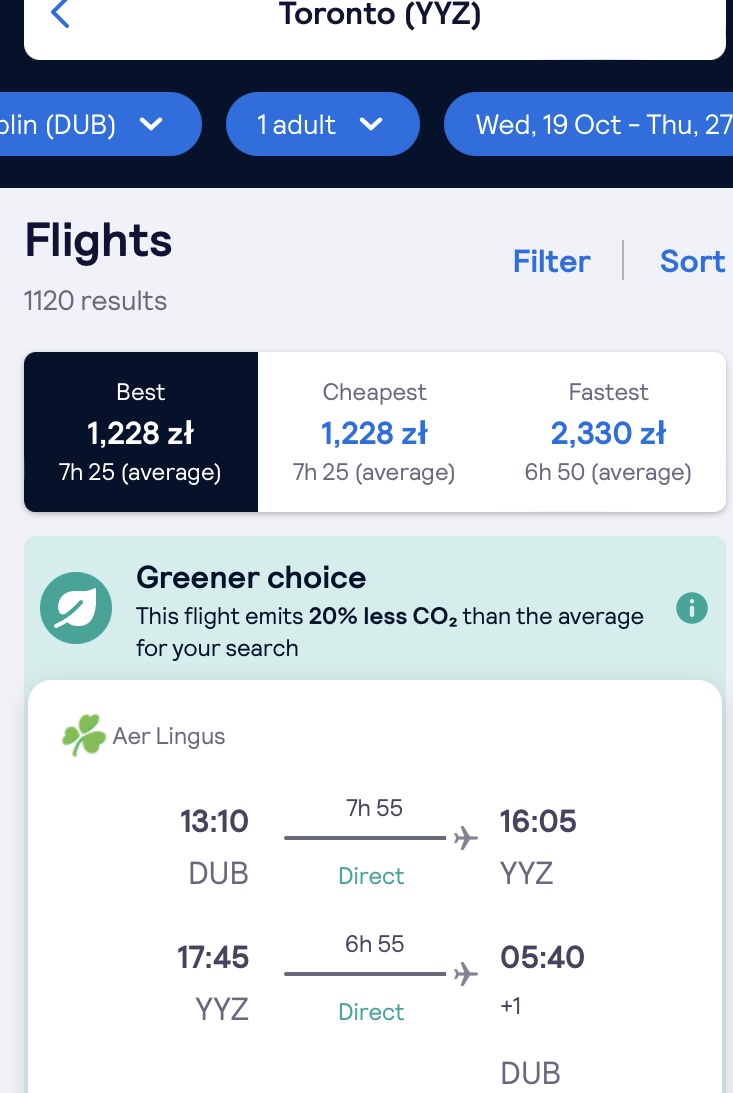Image resolution: width=733 pixels, height=1093 pixels.
Task: Tap the outbound flight airplane icon
Action: point(465,838)
